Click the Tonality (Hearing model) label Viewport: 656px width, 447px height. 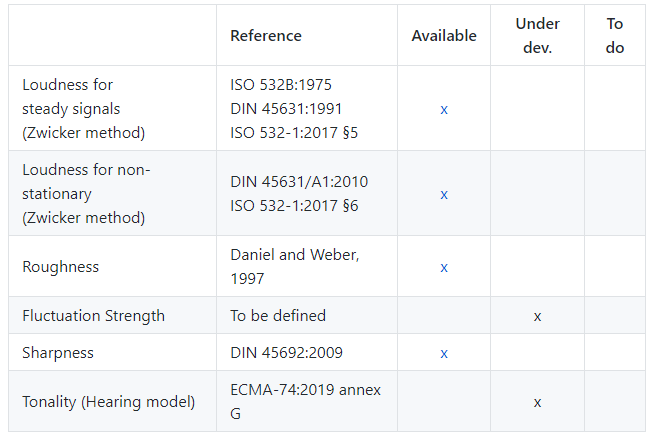pos(108,401)
